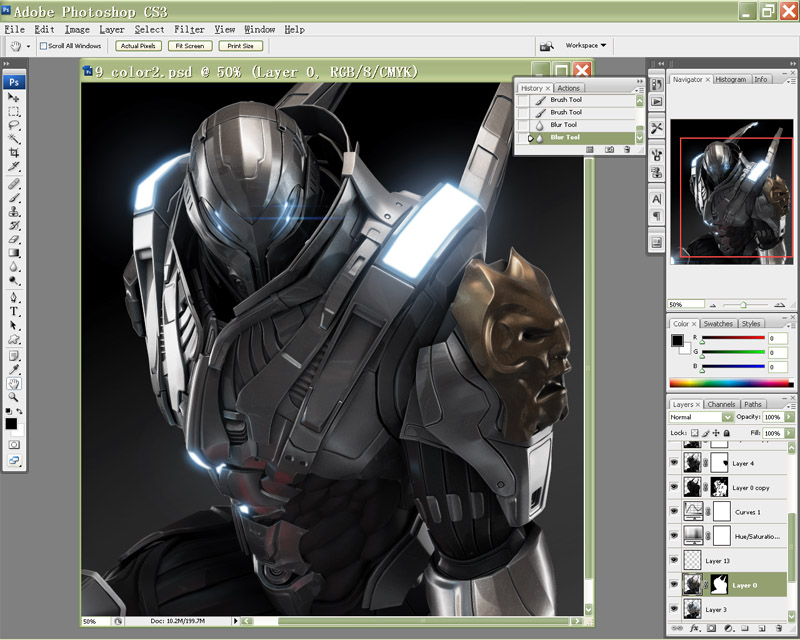Enable Scroll All Windows checkbox
The width and height of the screenshot is (800, 640).
43,46
